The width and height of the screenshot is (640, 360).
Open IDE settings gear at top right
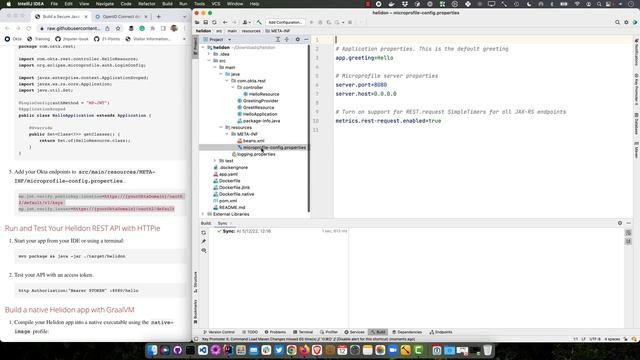[626, 22]
